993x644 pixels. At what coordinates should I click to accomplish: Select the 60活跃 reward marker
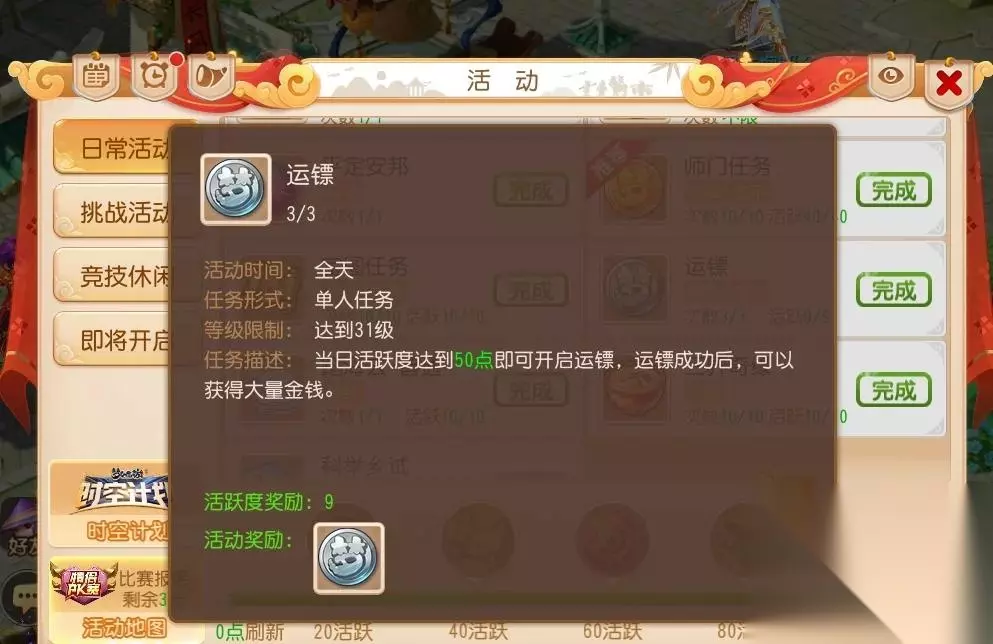[x=612, y=631]
